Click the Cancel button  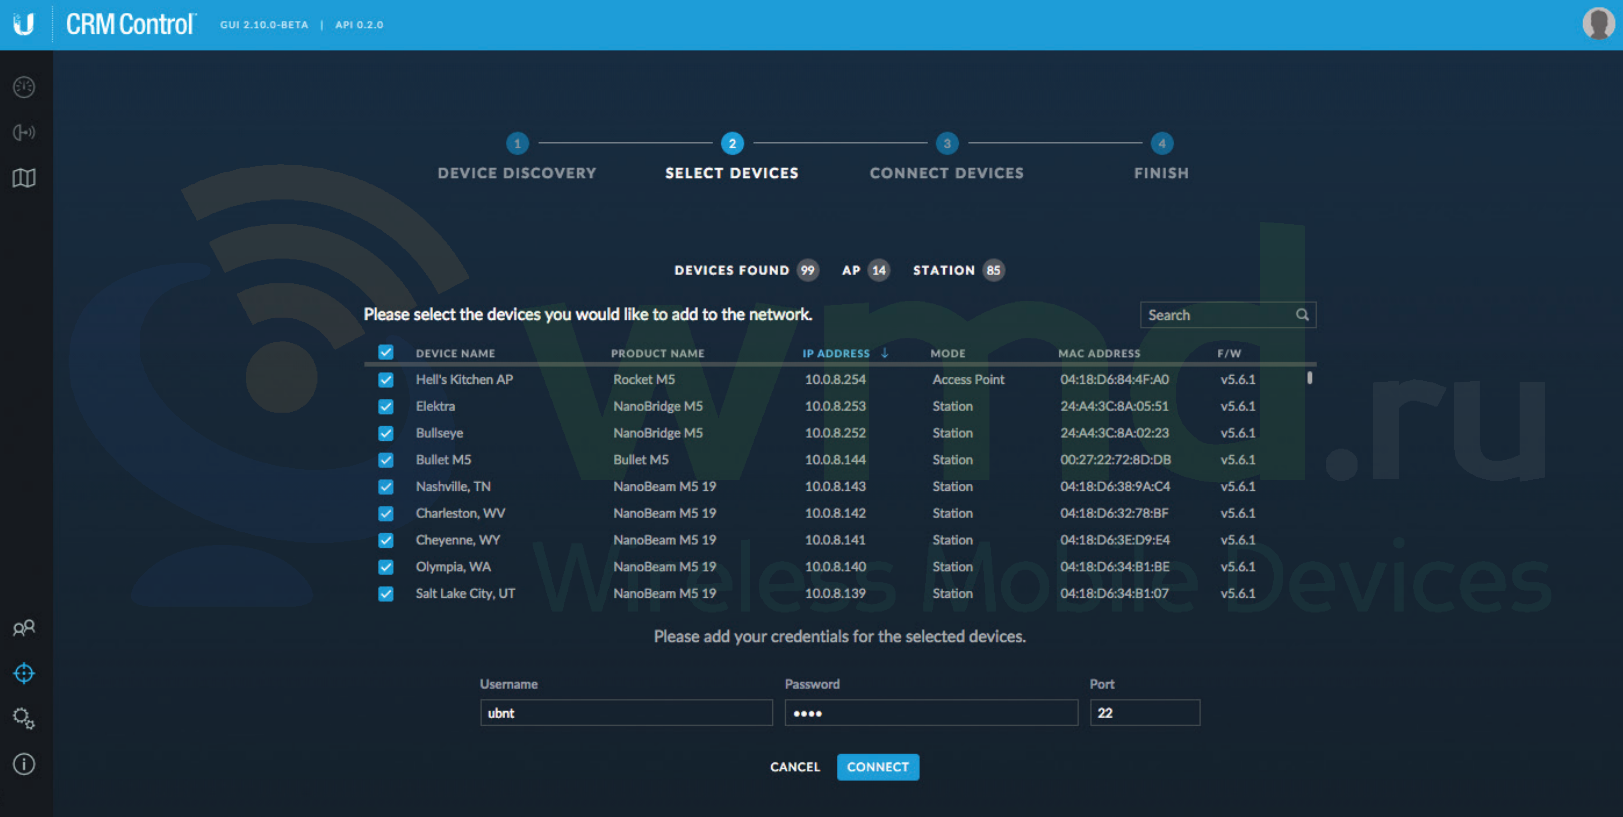(x=795, y=767)
